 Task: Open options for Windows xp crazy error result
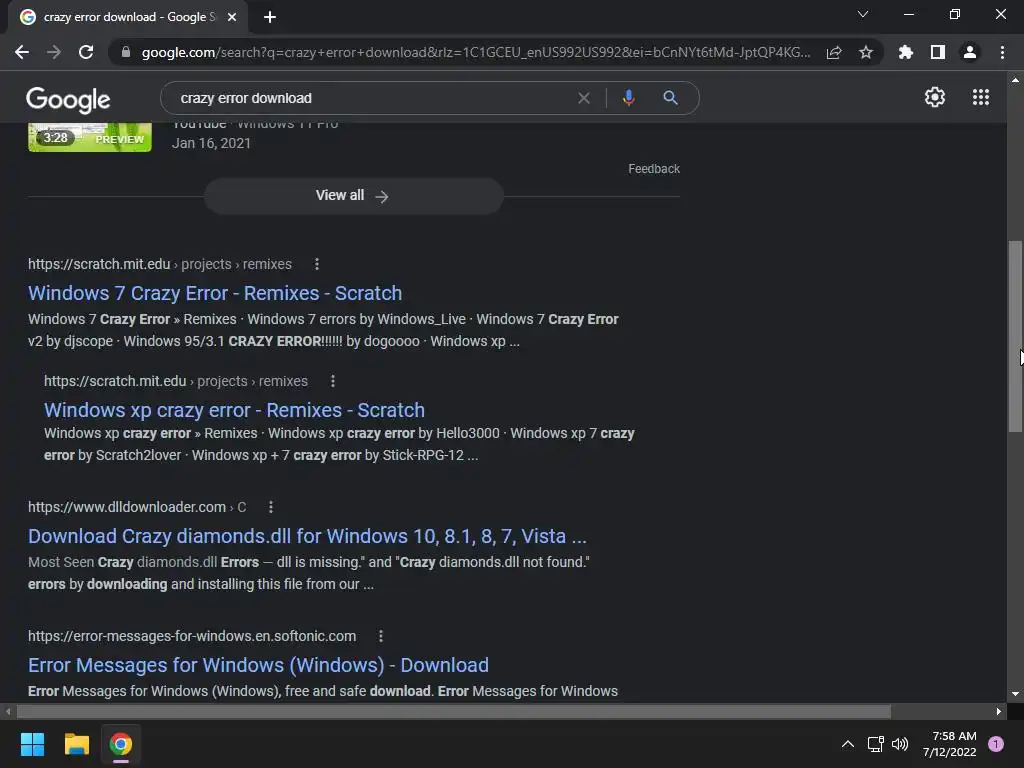point(333,381)
